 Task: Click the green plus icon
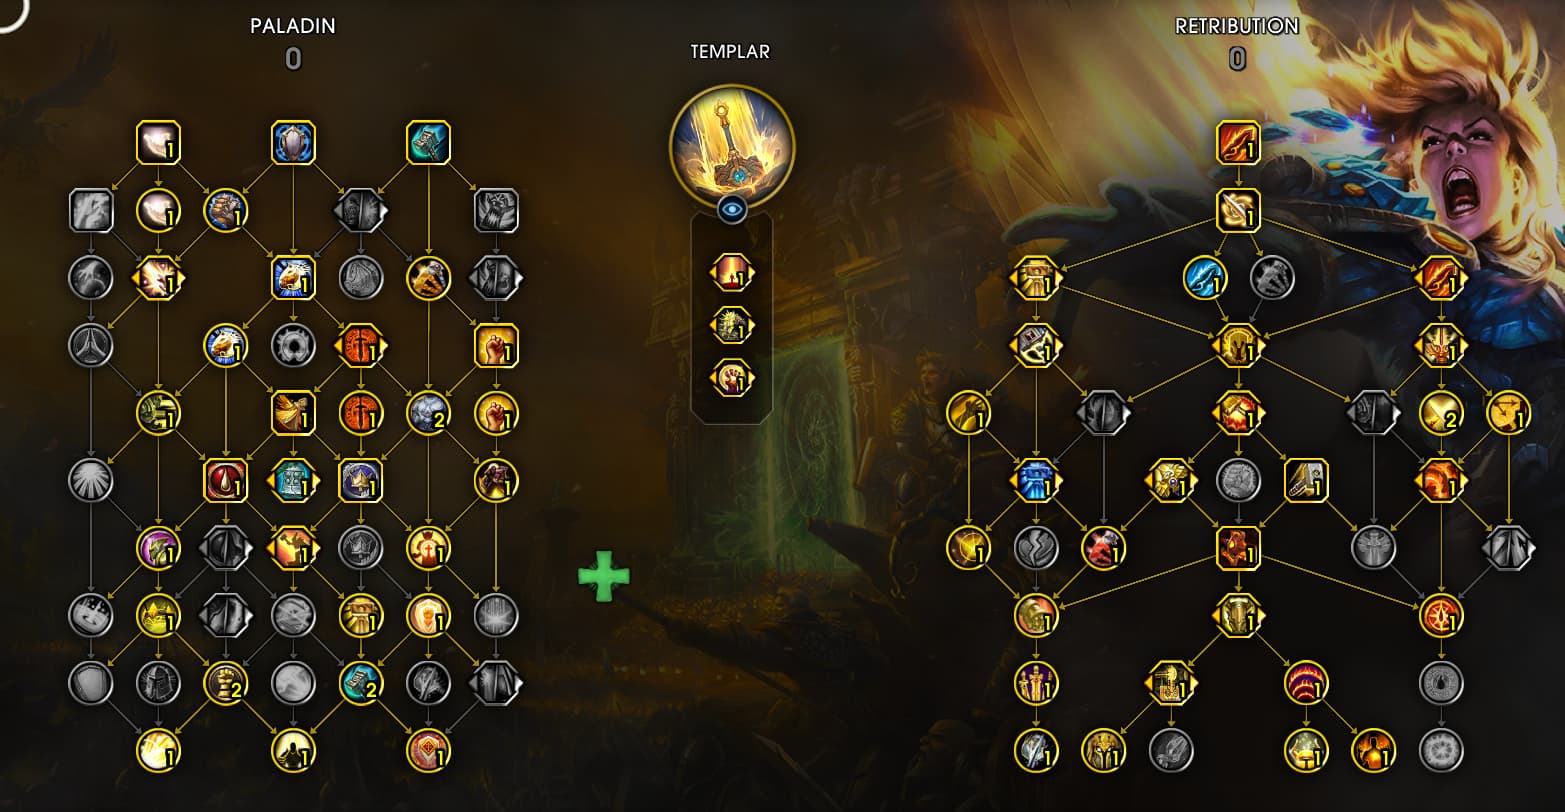(604, 576)
